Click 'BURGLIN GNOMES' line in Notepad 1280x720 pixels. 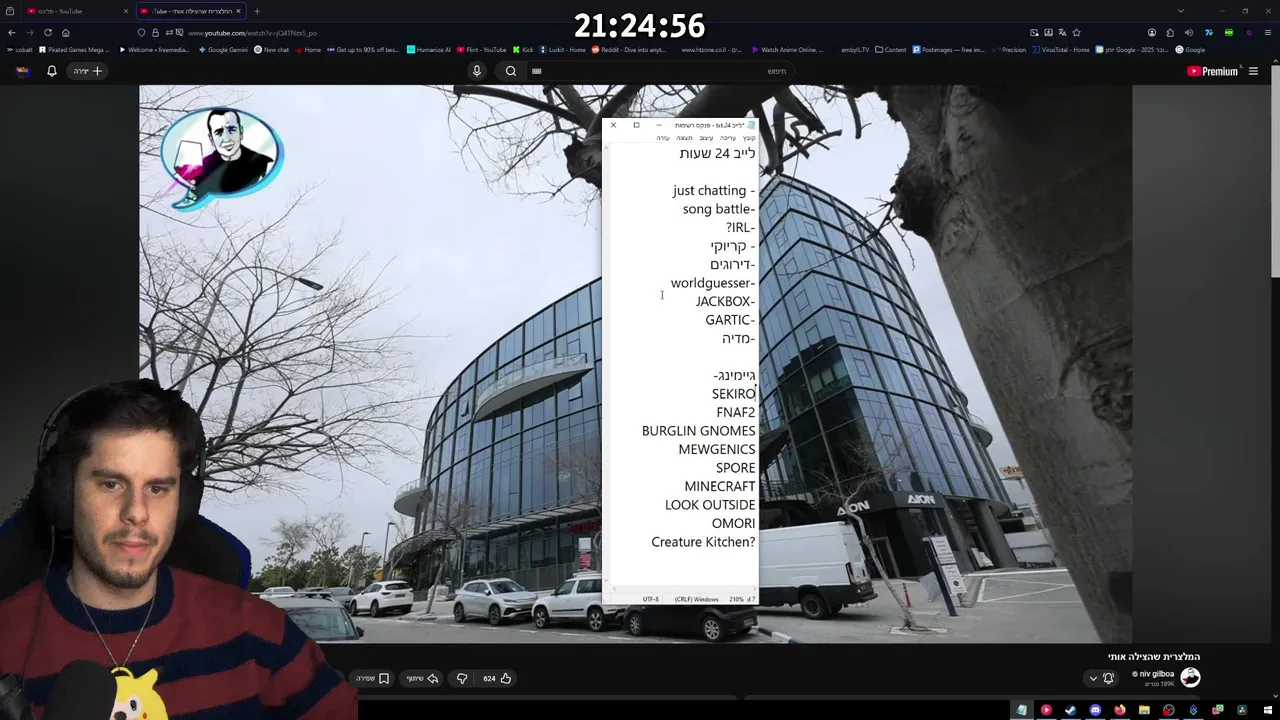tap(698, 431)
